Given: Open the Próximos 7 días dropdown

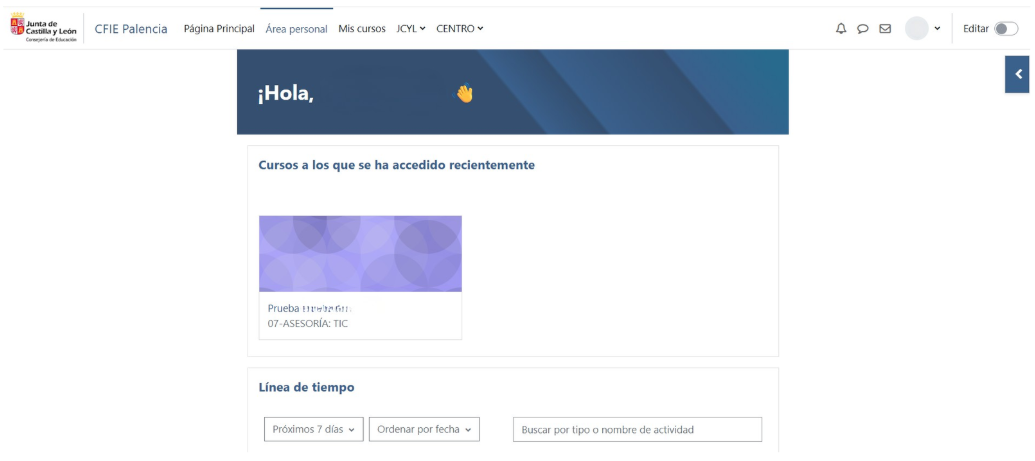Looking at the screenshot, I should (314, 429).
